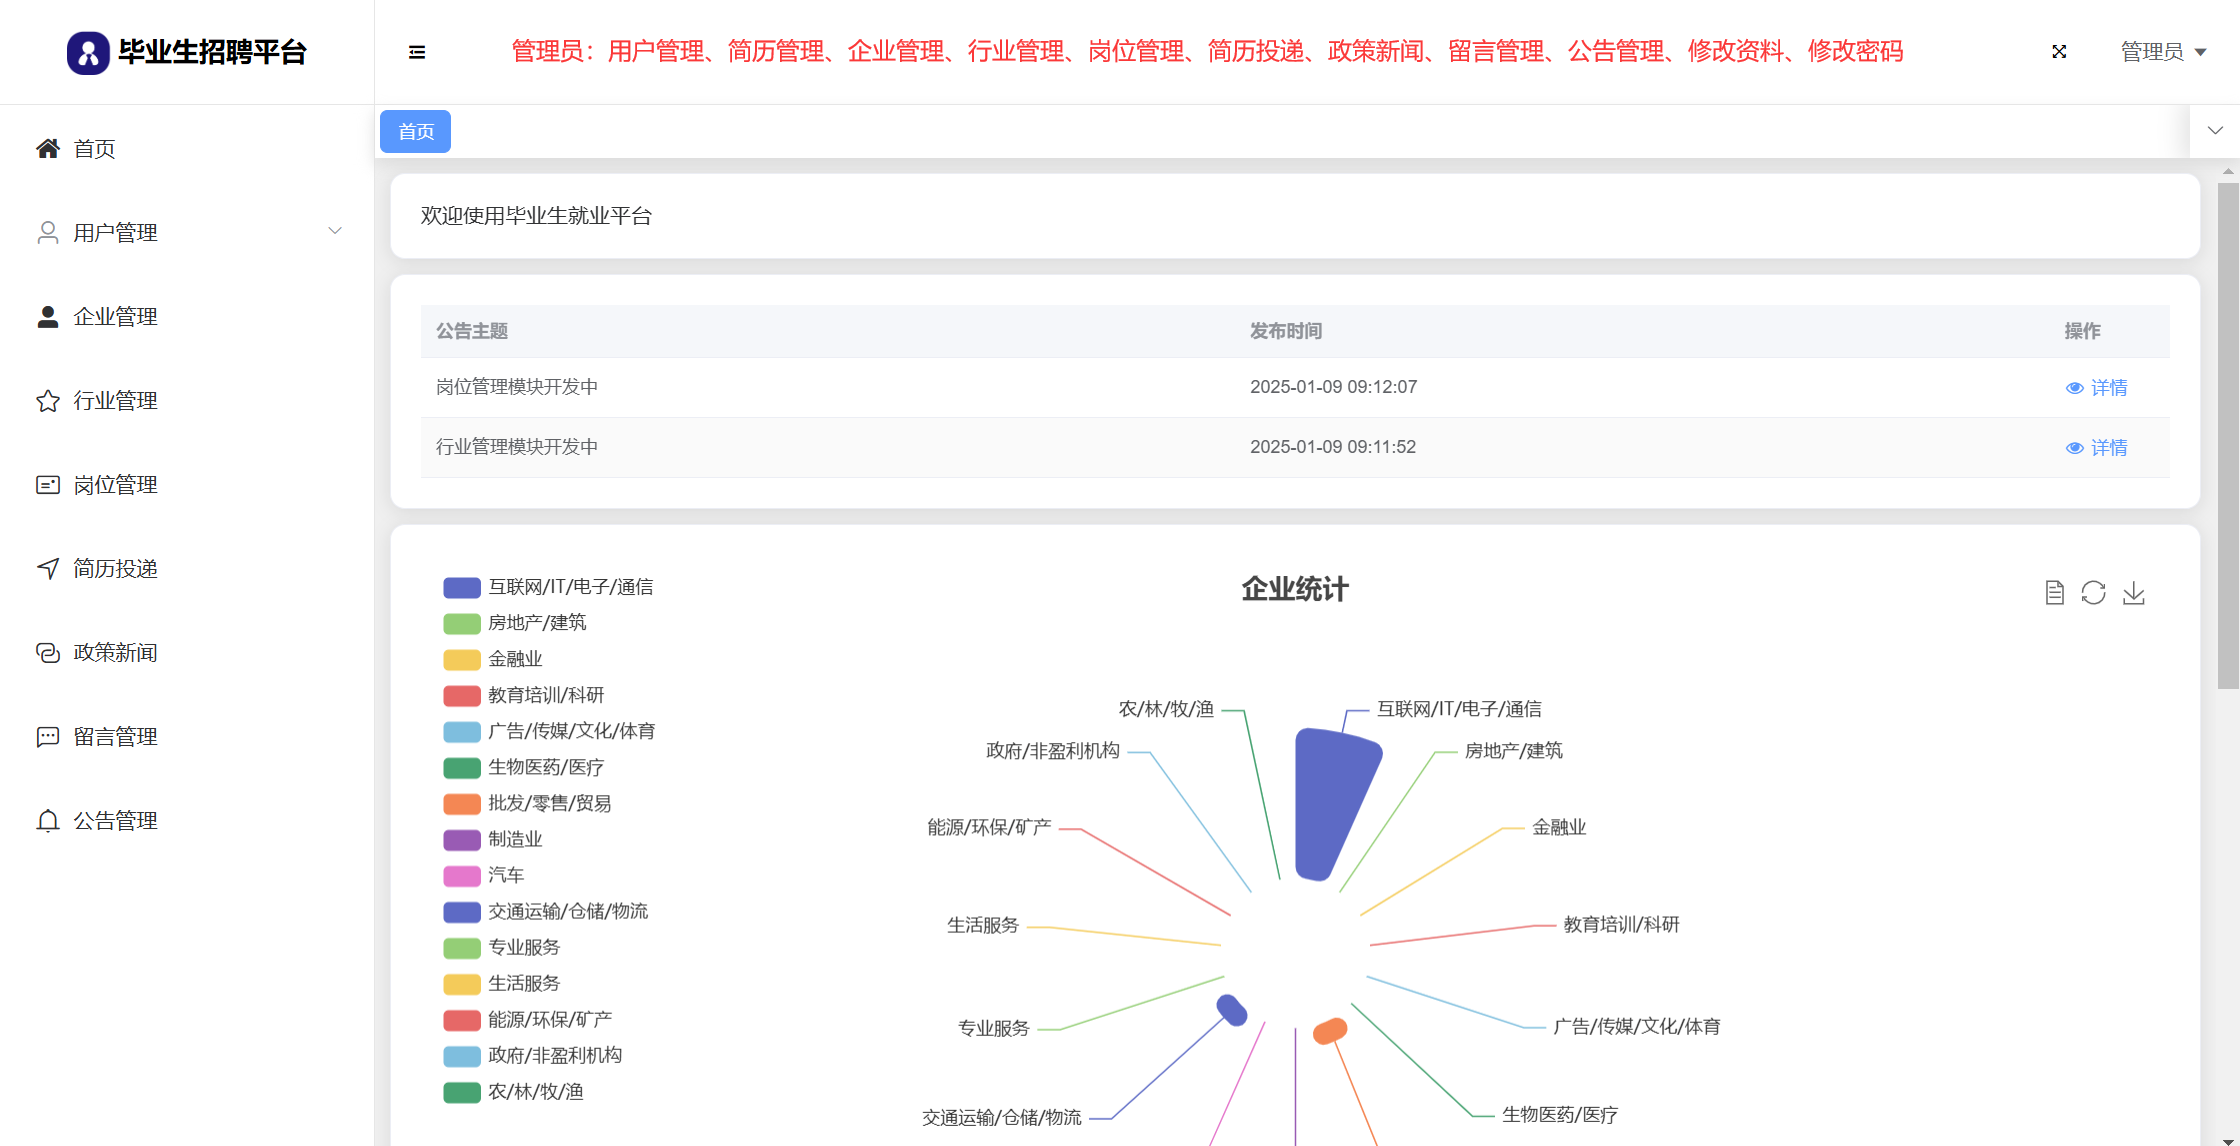Download chart as image icon
This screenshot has width=2240, height=1146.
point(2133,593)
